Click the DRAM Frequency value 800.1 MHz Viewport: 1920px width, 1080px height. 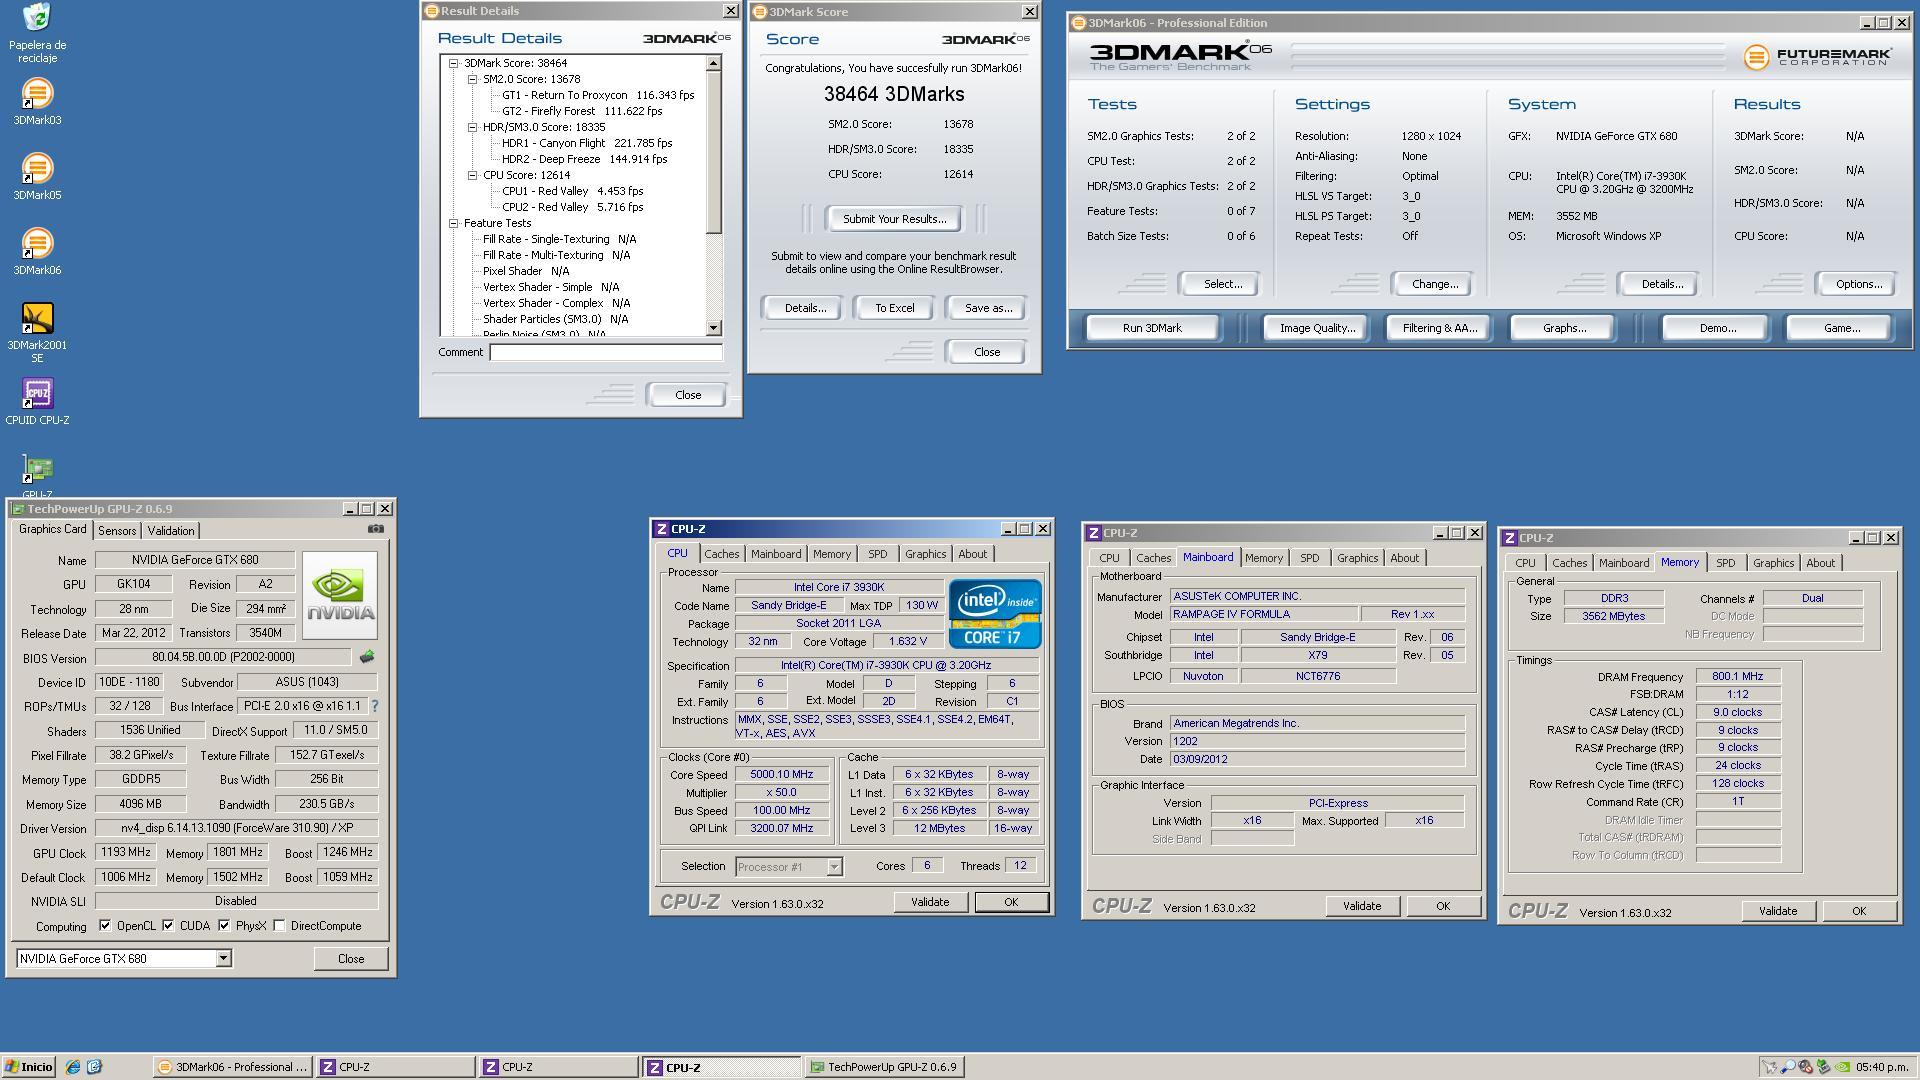(x=1737, y=676)
